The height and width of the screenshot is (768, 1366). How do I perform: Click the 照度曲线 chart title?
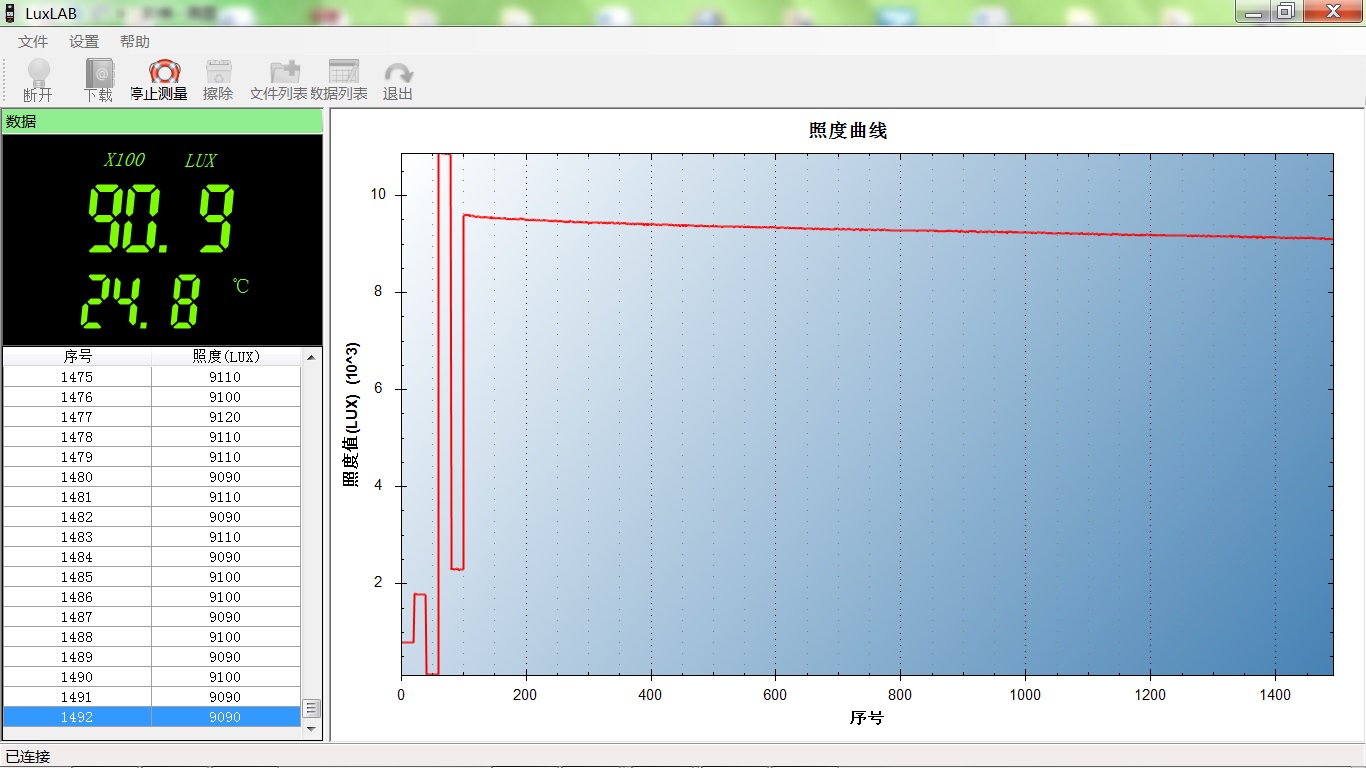click(x=848, y=131)
